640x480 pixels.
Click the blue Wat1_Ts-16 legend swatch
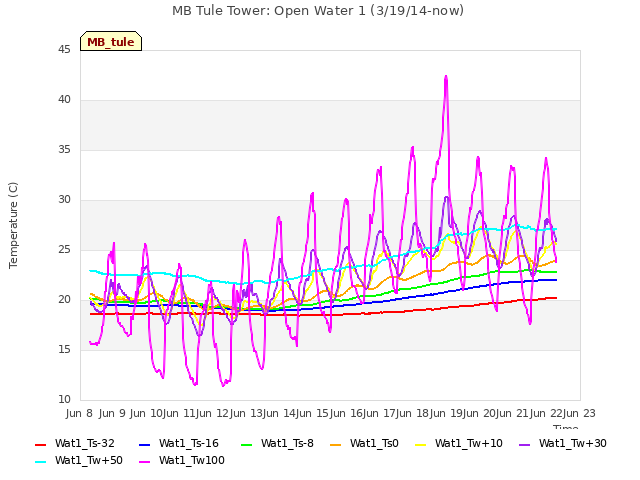point(145,444)
